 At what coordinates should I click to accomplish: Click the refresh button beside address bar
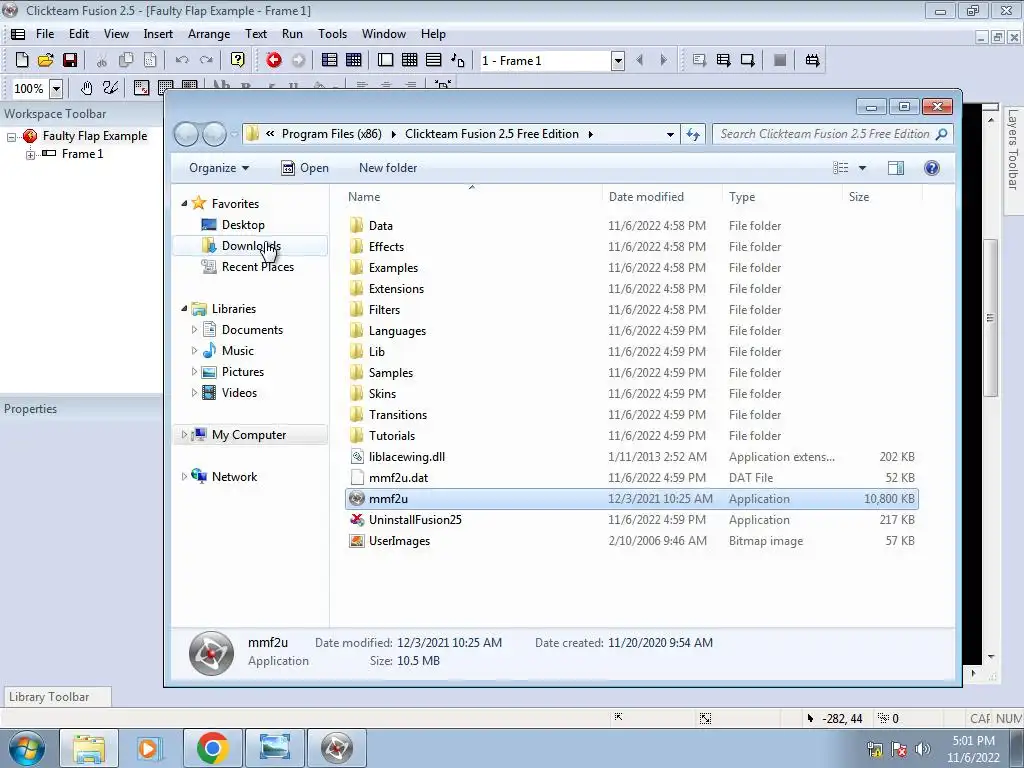[692, 134]
